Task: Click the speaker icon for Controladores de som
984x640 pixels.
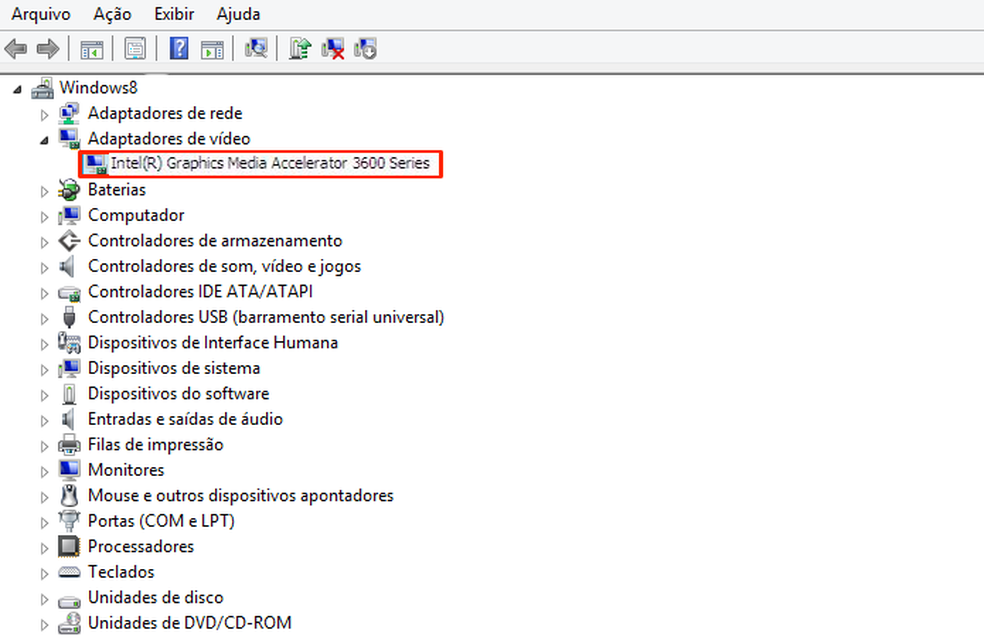Action: pyautogui.click(x=68, y=266)
